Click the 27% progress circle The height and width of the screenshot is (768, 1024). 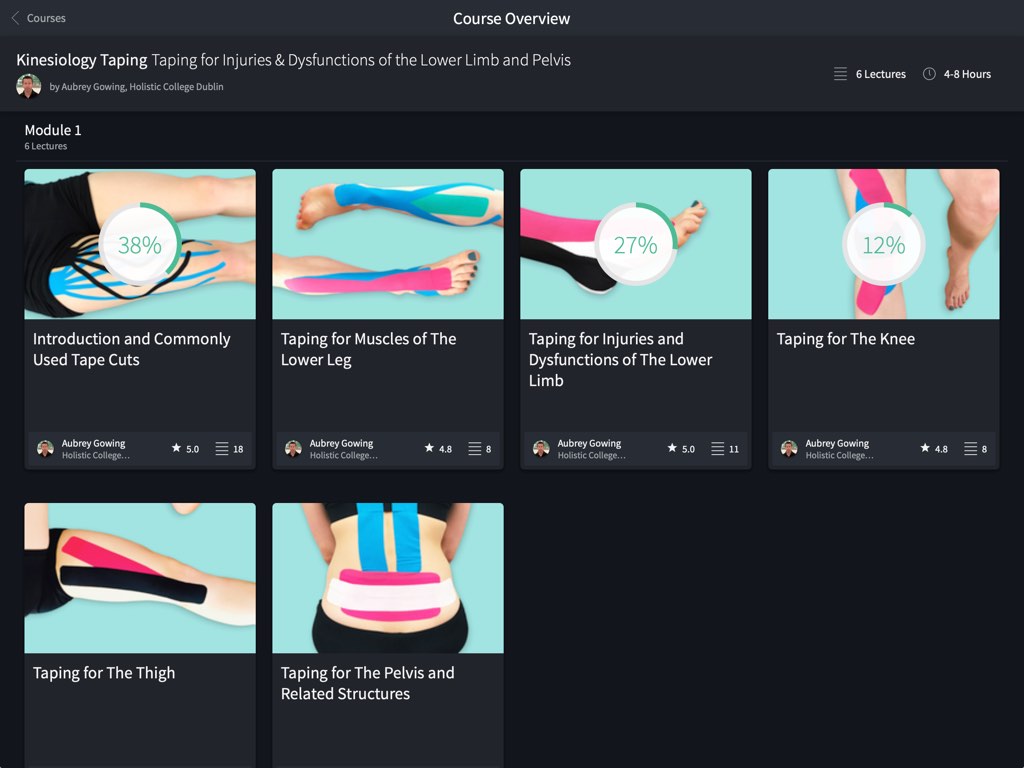(x=635, y=244)
